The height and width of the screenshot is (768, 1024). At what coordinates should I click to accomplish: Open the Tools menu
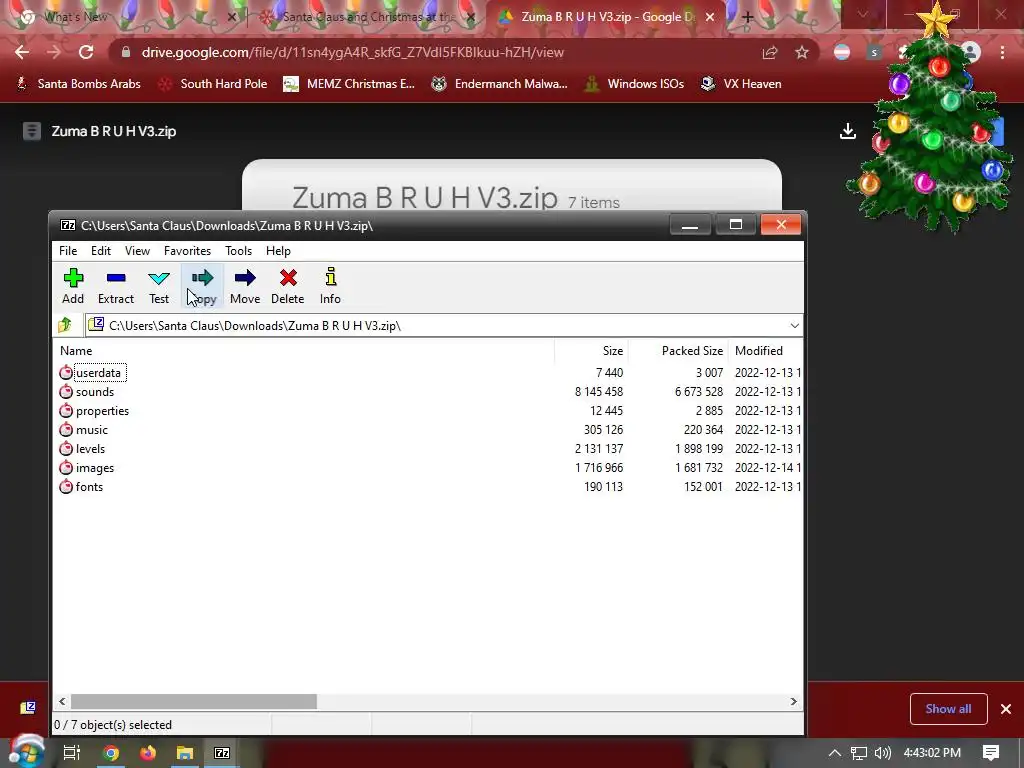point(238,251)
